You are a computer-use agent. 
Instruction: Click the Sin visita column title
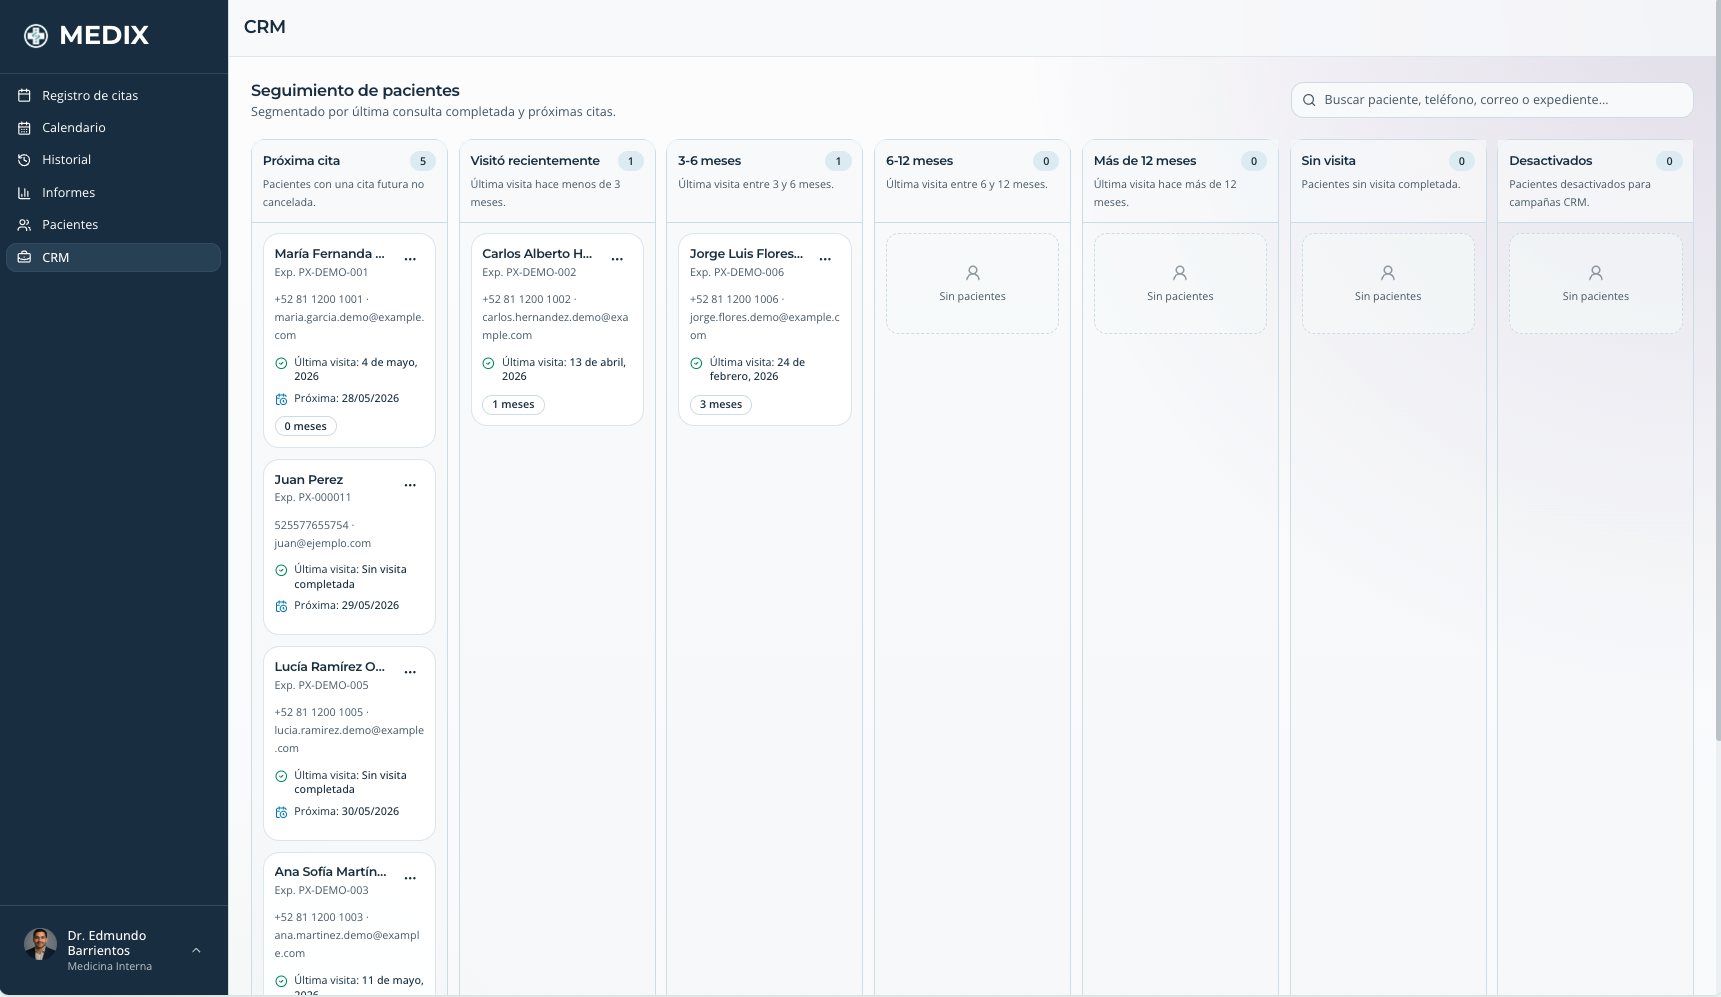pos(1328,161)
